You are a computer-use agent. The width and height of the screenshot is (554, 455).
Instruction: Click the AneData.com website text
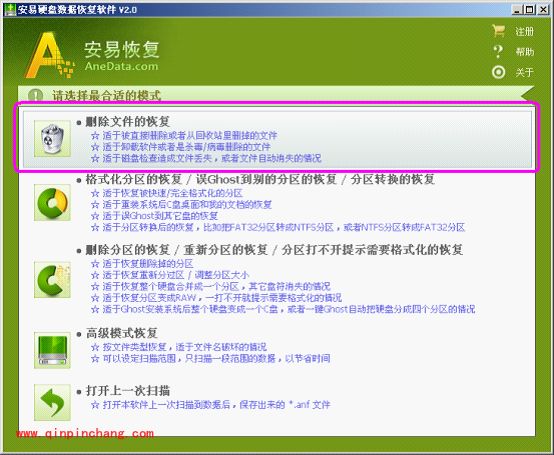point(121,66)
